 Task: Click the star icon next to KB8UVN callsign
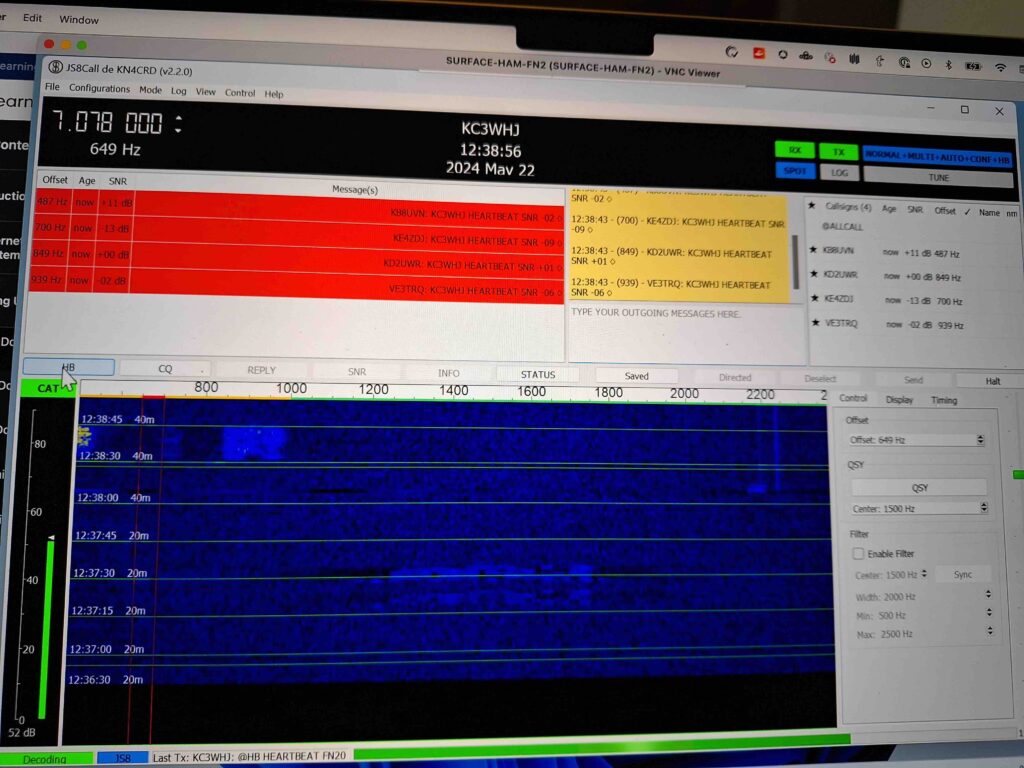click(813, 249)
